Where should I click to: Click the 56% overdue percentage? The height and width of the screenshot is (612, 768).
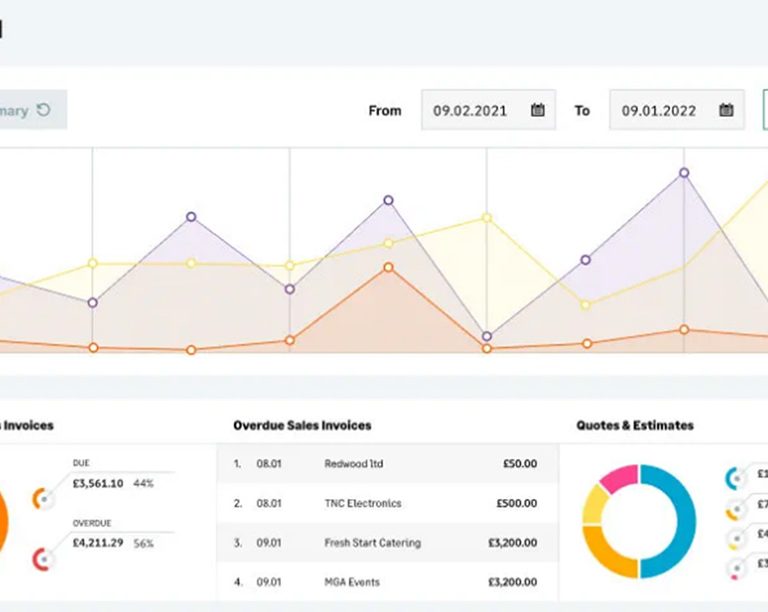click(x=144, y=543)
